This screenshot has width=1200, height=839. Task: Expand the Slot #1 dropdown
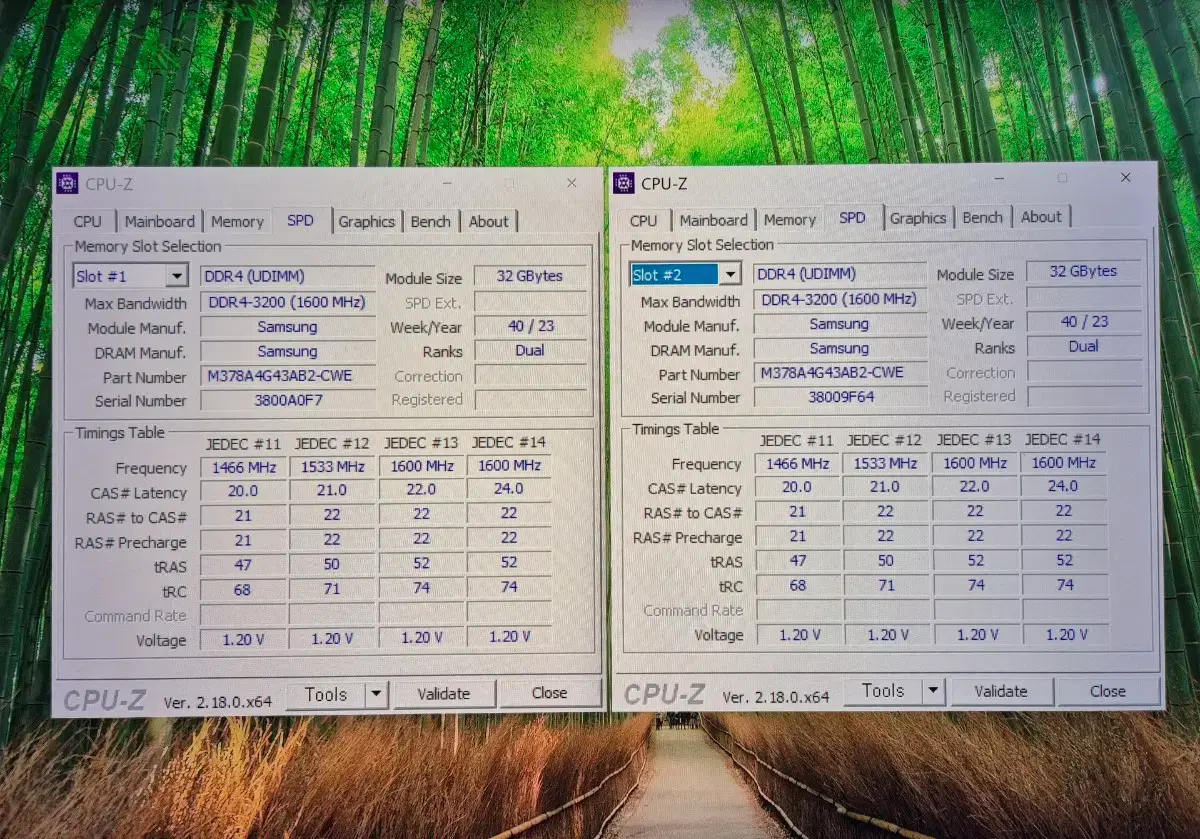coord(177,277)
